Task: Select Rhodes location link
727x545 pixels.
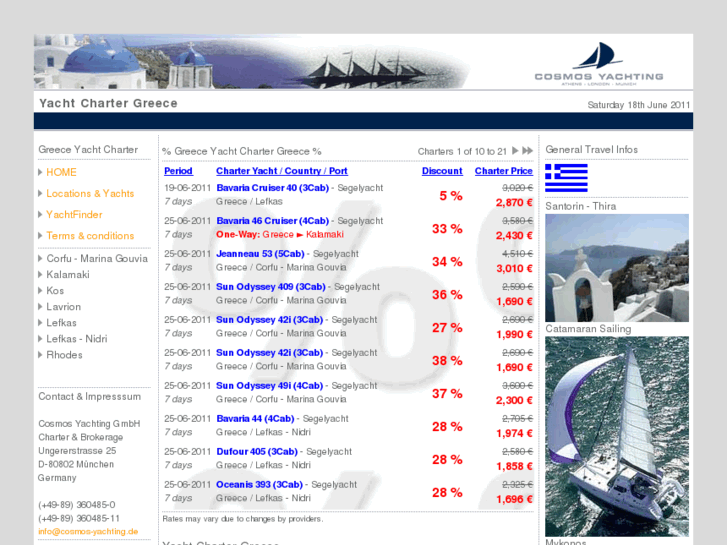Action: coord(64,355)
